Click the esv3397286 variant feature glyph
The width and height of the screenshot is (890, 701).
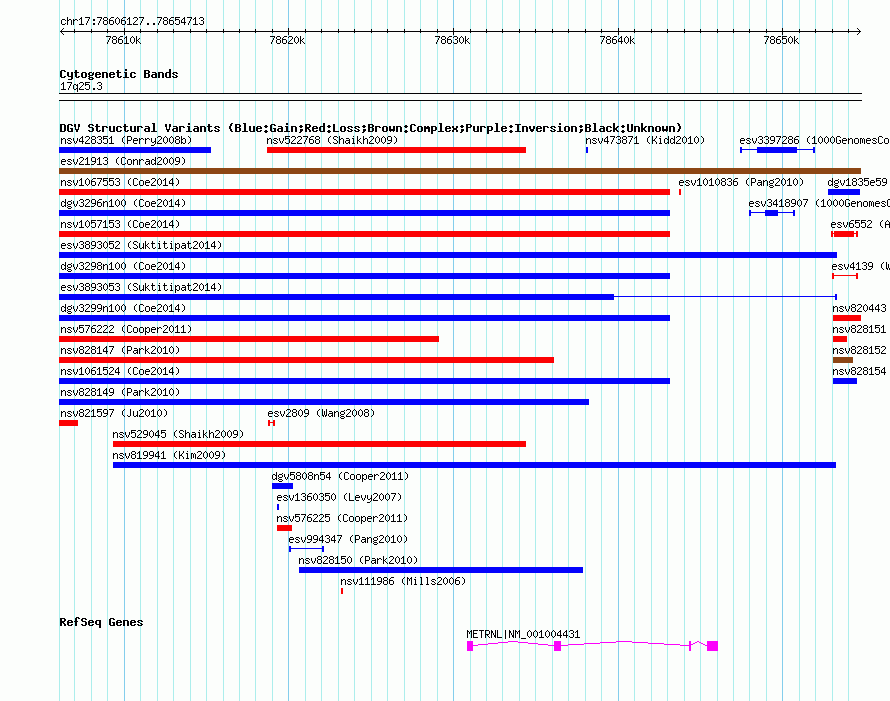778,150
